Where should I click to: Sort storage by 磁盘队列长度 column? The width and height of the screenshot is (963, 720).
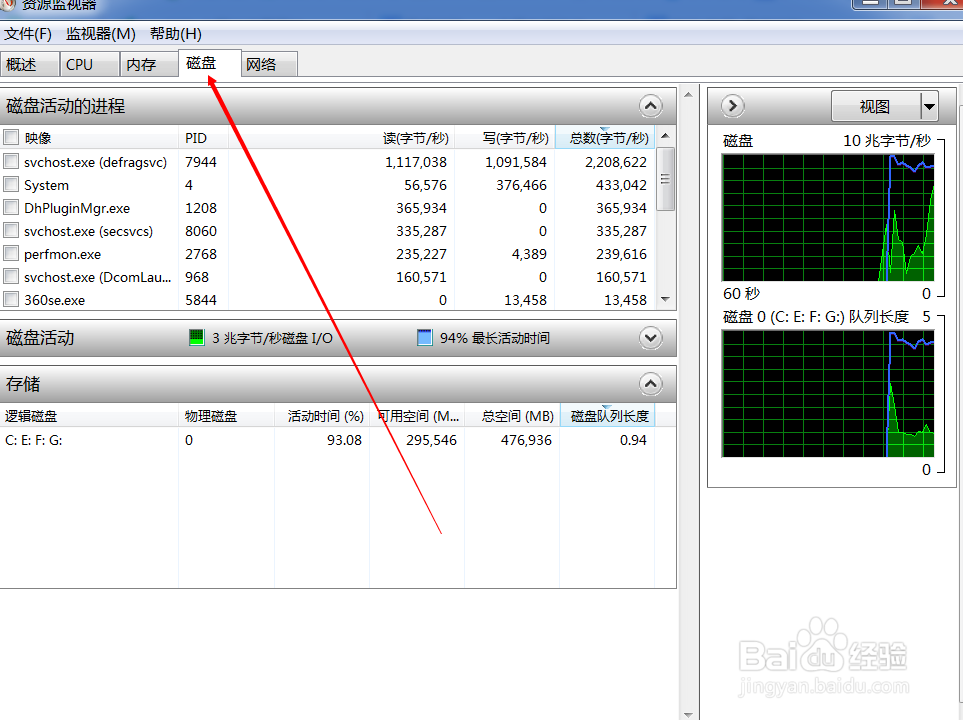pyautogui.click(x=608, y=416)
